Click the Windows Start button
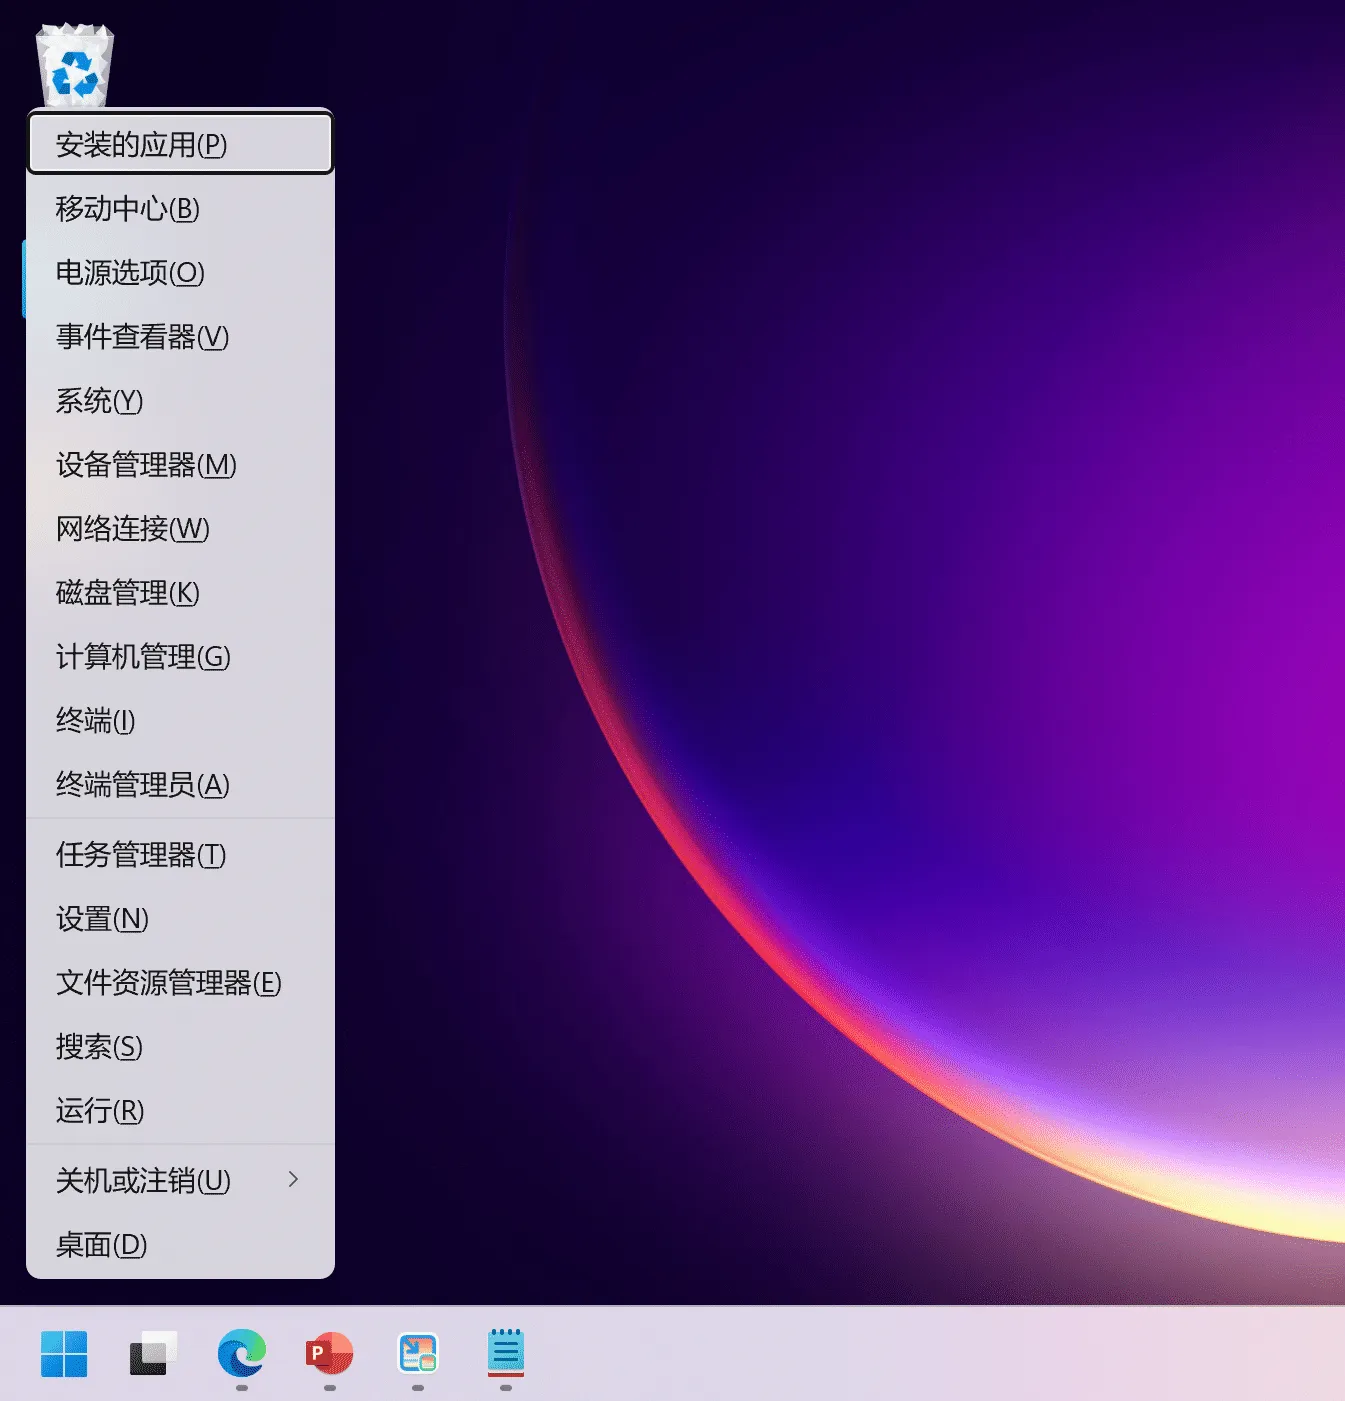This screenshot has width=1345, height=1401. click(64, 1354)
